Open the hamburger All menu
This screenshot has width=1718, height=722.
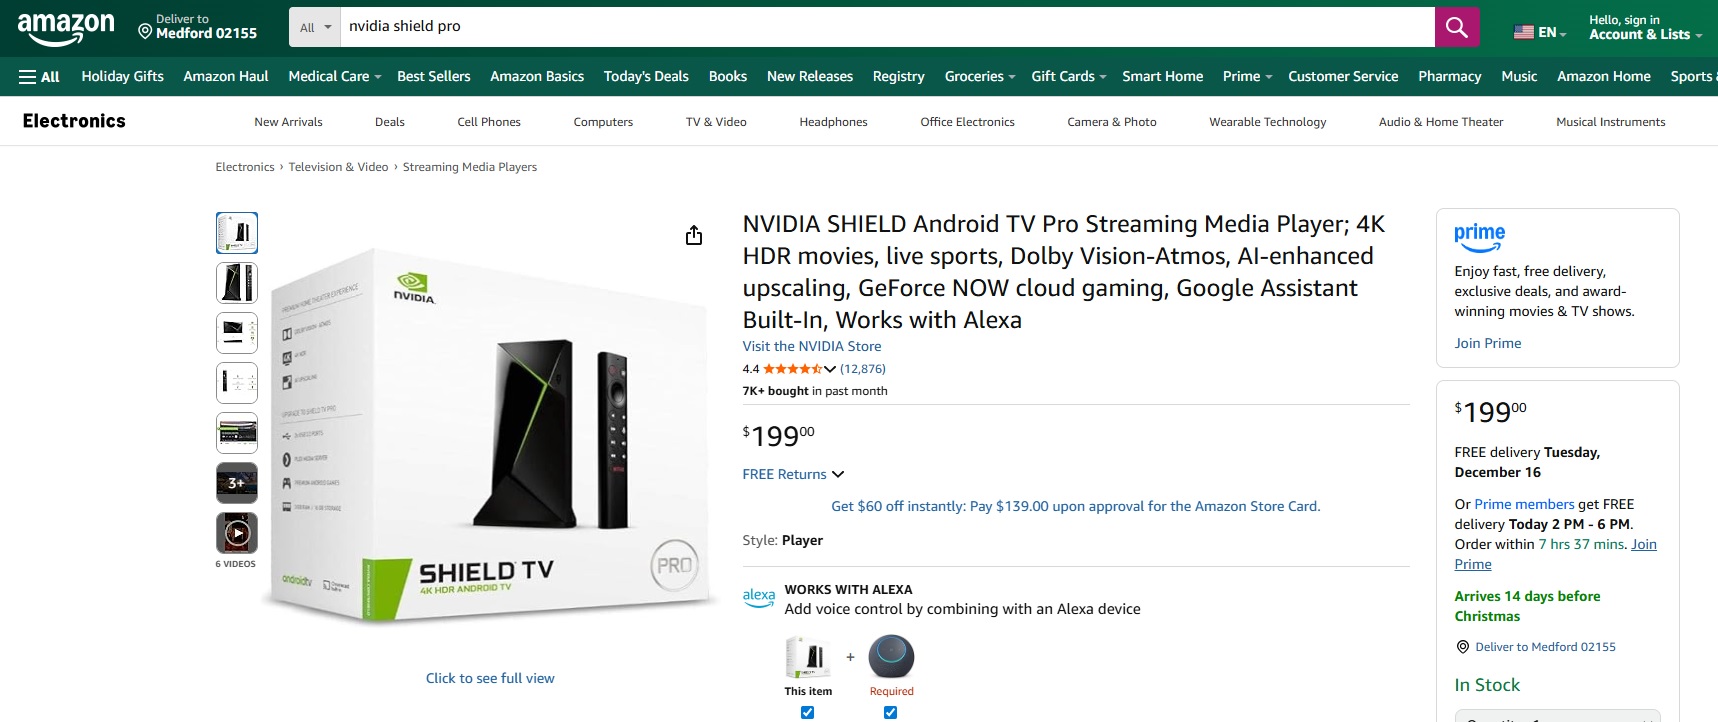tap(40, 77)
